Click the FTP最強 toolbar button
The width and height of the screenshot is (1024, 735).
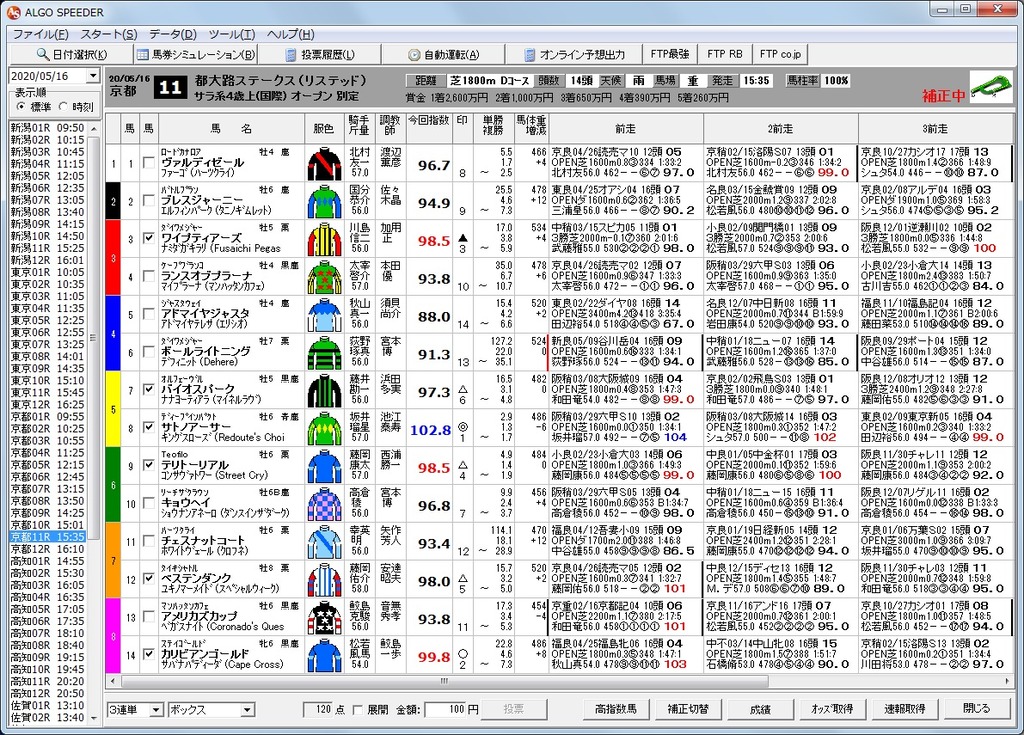click(x=670, y=54)
